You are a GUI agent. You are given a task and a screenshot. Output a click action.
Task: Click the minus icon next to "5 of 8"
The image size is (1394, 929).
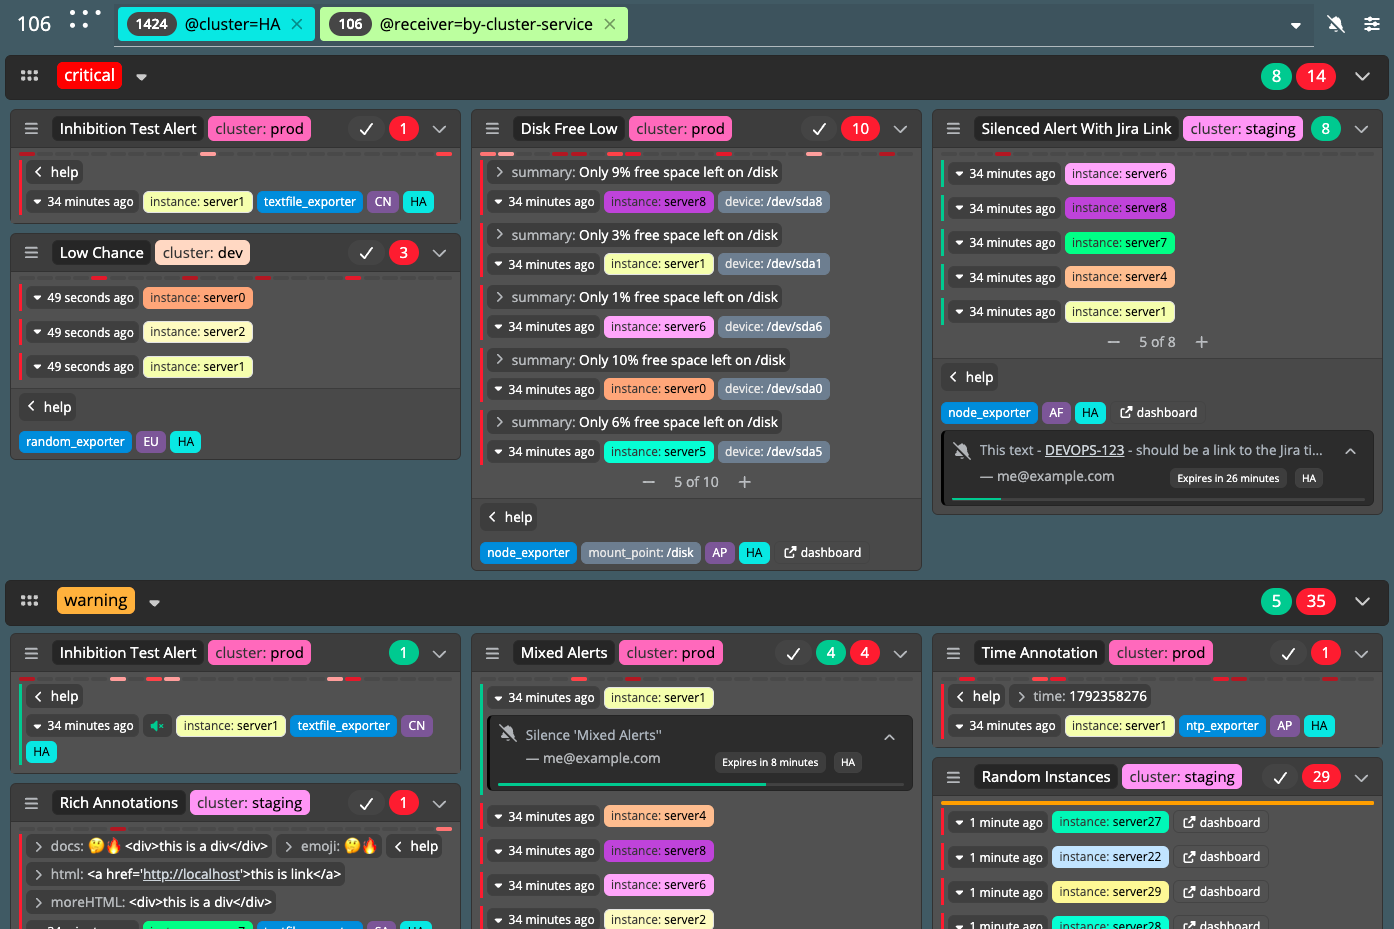[x=1114, y=342]
